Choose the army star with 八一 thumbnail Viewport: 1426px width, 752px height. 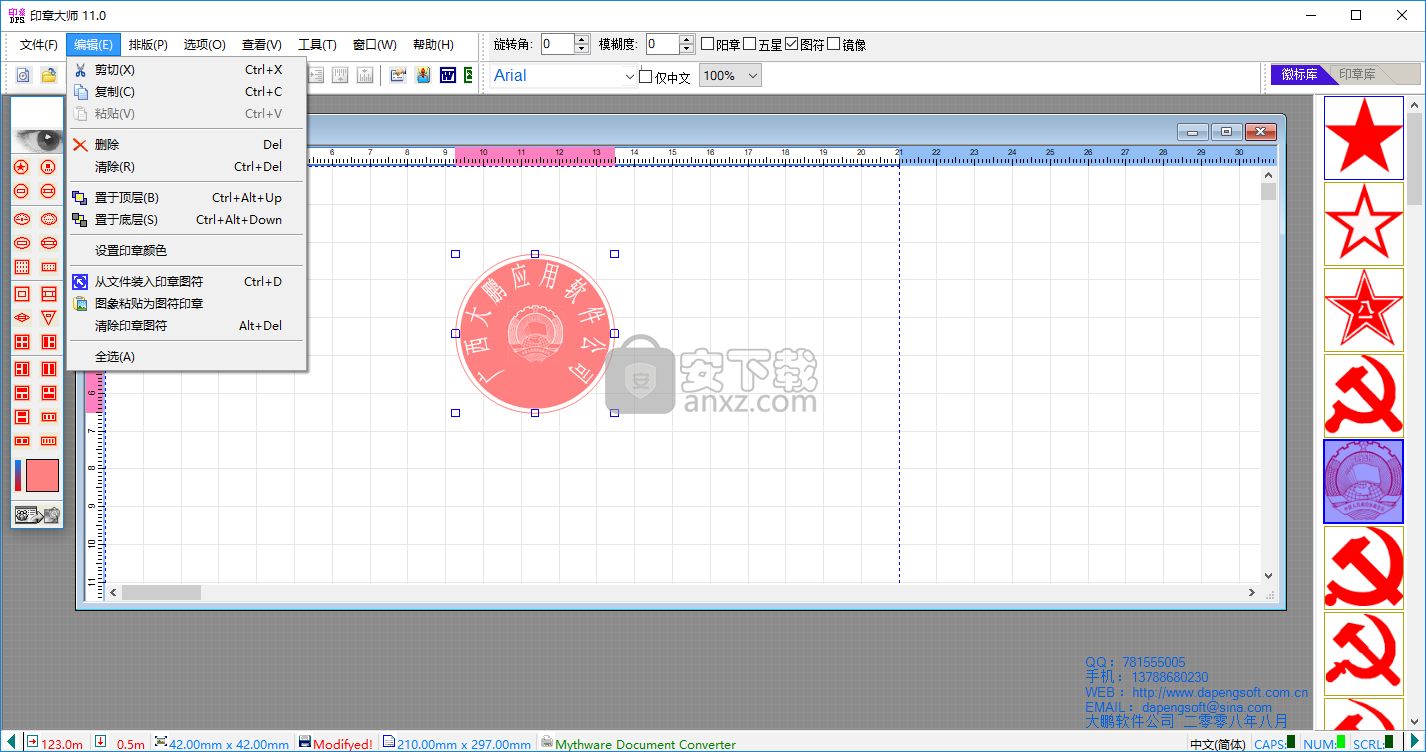click(1363, 310)
